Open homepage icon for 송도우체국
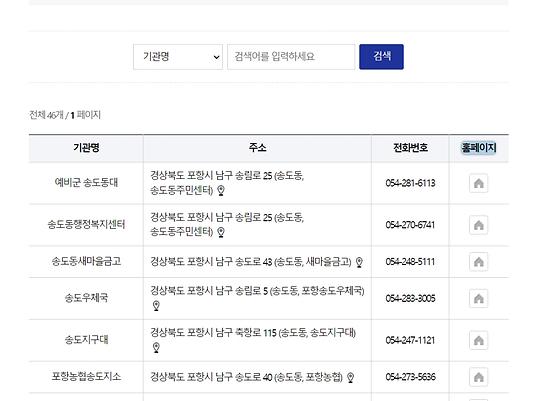The width and height of the screenshot is (560, 401). pos(478,299)
